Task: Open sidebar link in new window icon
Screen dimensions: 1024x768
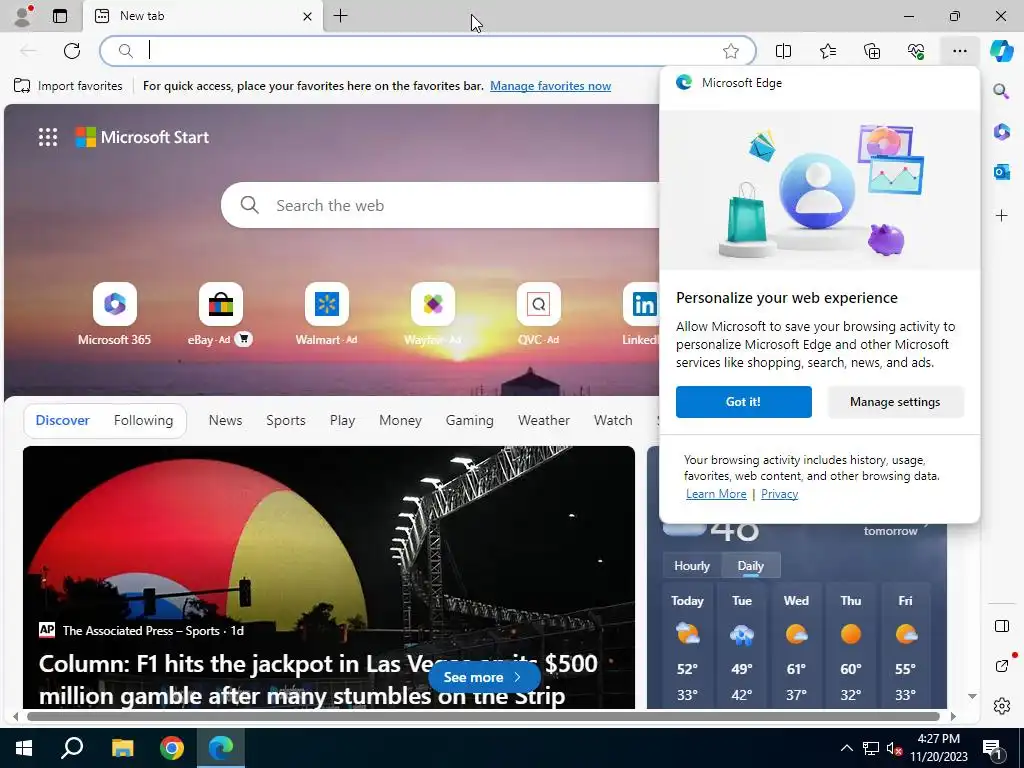Action: [x=1002, y=665]
